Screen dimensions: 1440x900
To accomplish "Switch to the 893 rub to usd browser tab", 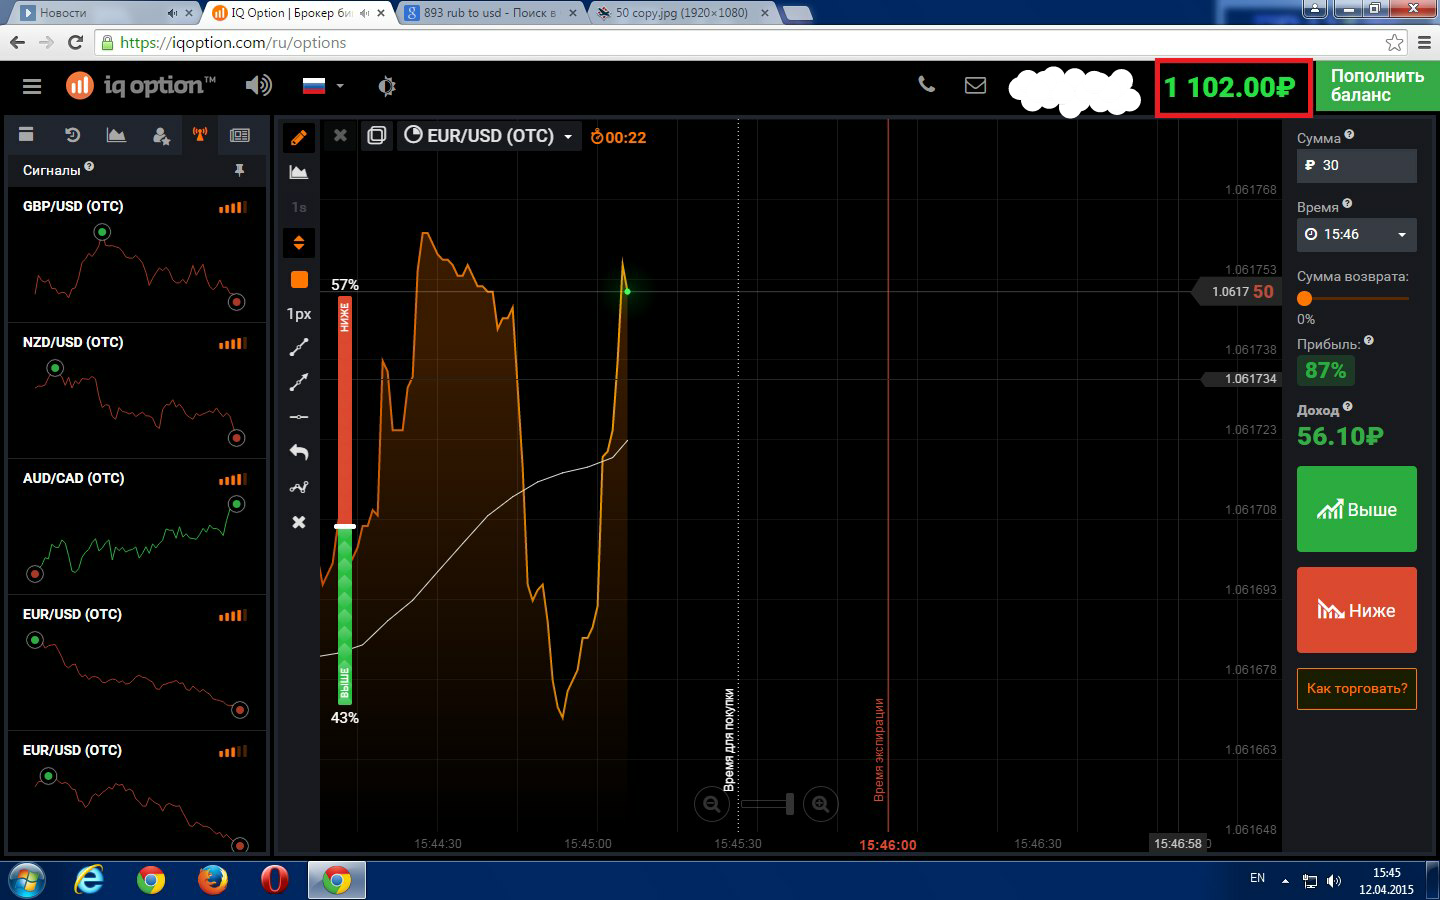I will [490, 13].
